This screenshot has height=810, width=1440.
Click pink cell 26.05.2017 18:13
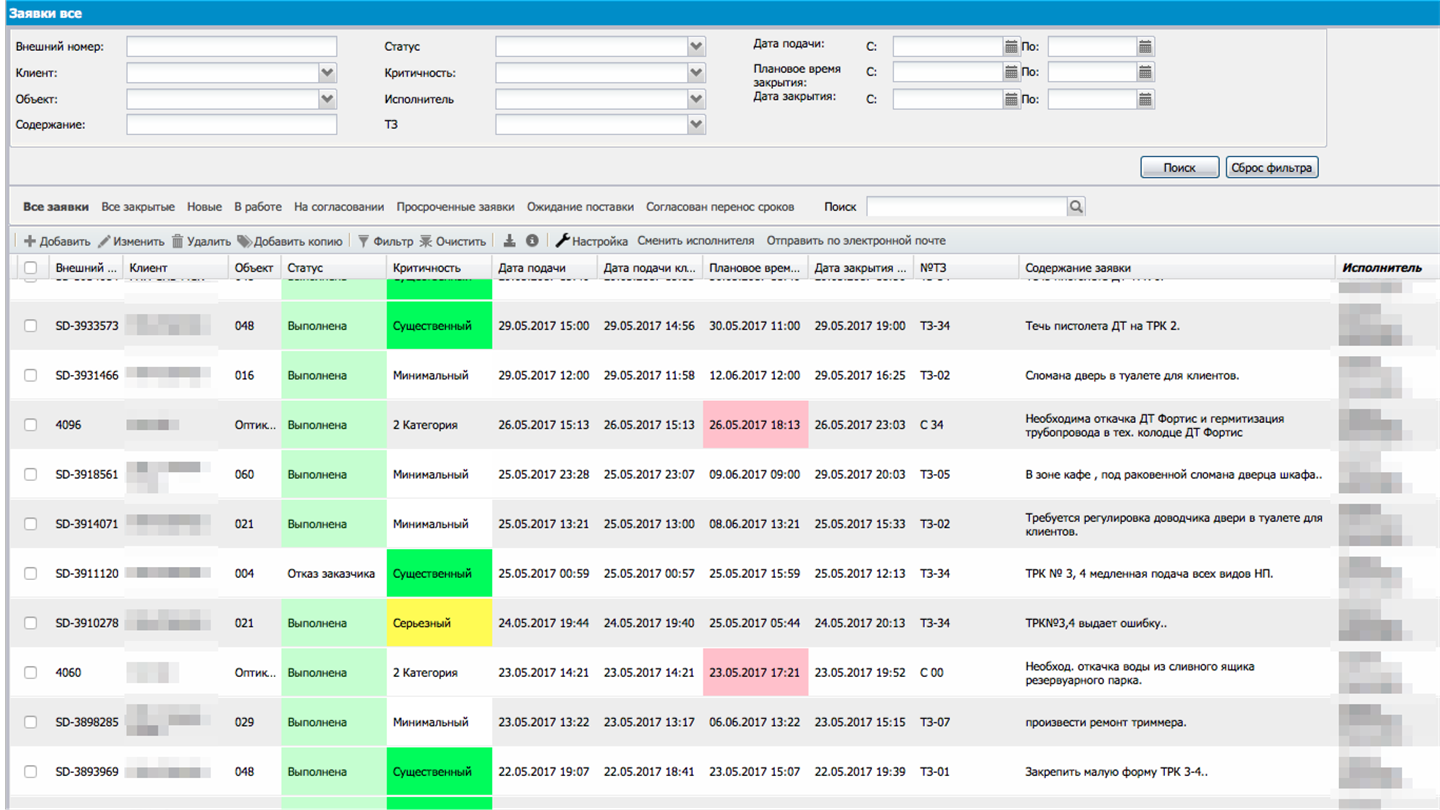(755, 425)
